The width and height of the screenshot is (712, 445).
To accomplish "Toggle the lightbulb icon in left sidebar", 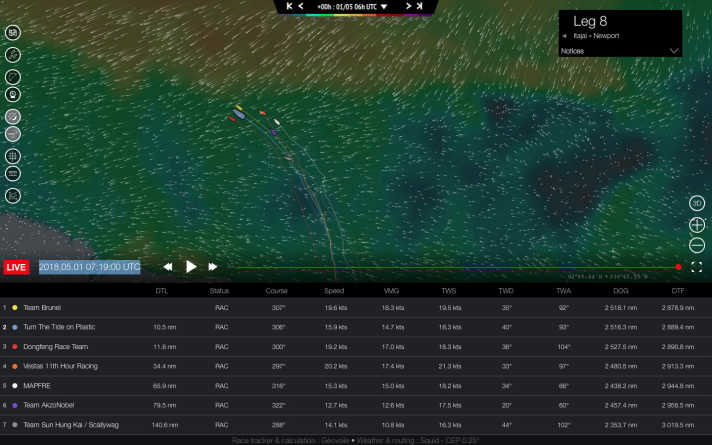I will 14,95.
